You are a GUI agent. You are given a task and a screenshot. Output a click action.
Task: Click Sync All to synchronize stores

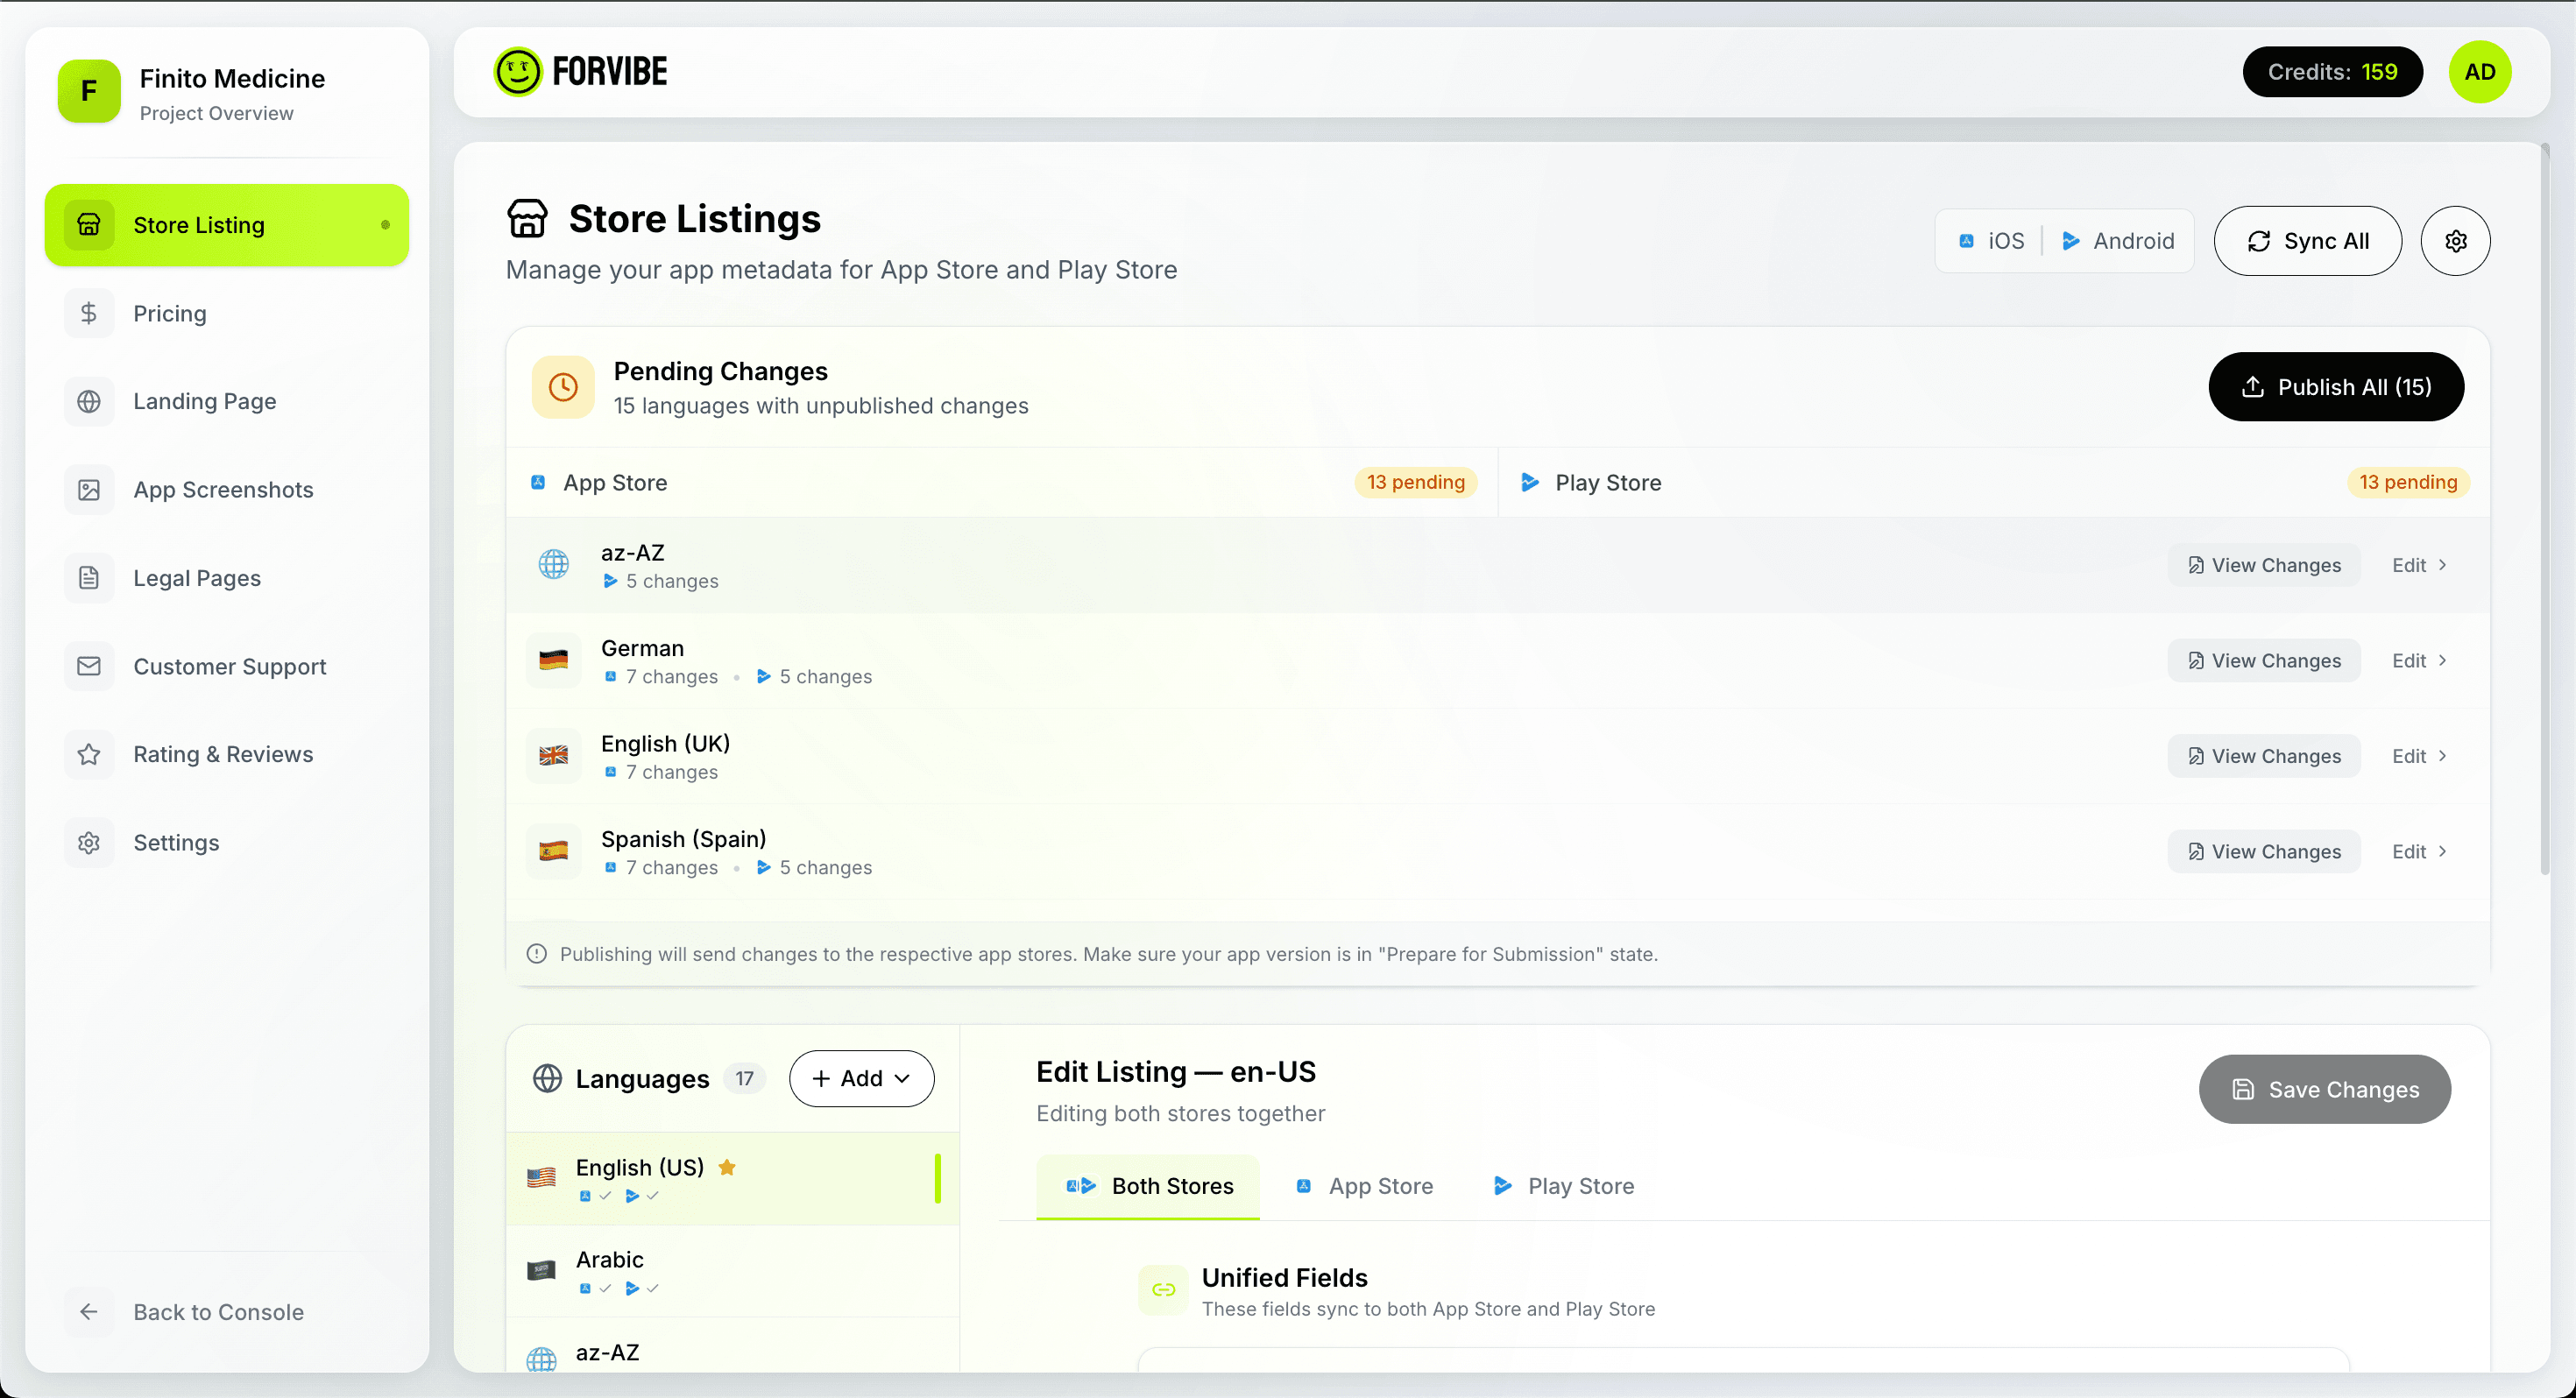(x=2308, y=240)
